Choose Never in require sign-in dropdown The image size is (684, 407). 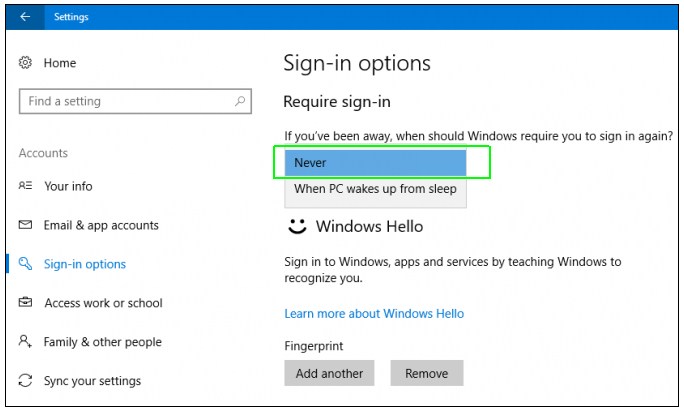375,163
